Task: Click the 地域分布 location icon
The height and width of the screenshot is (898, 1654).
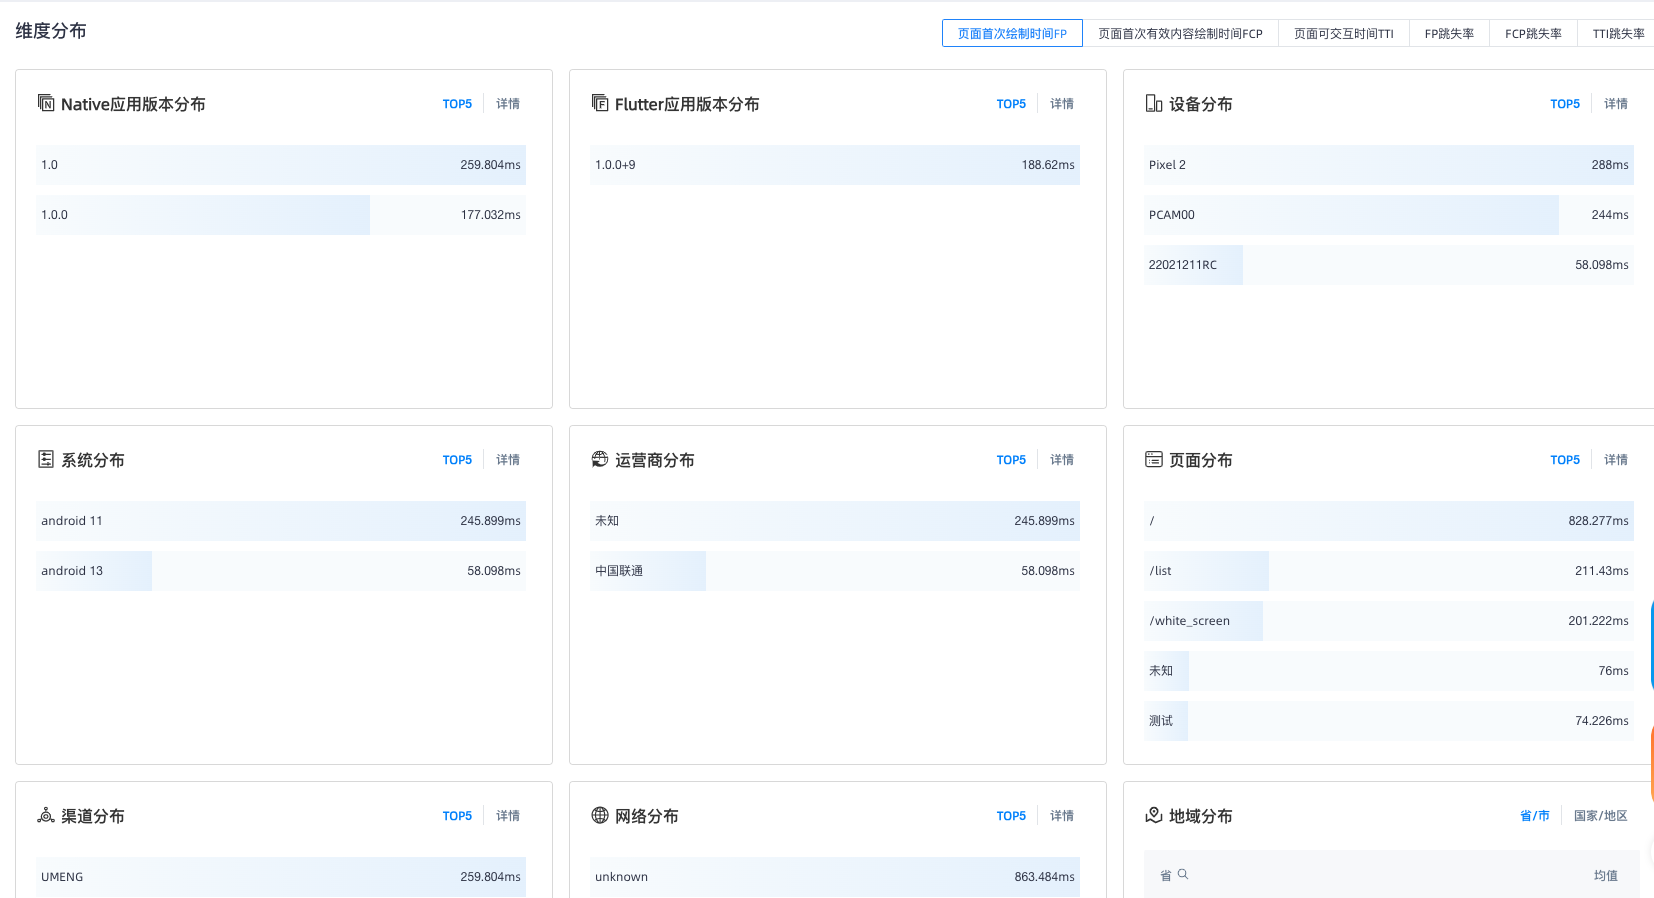Action: tap(1154, 815)
